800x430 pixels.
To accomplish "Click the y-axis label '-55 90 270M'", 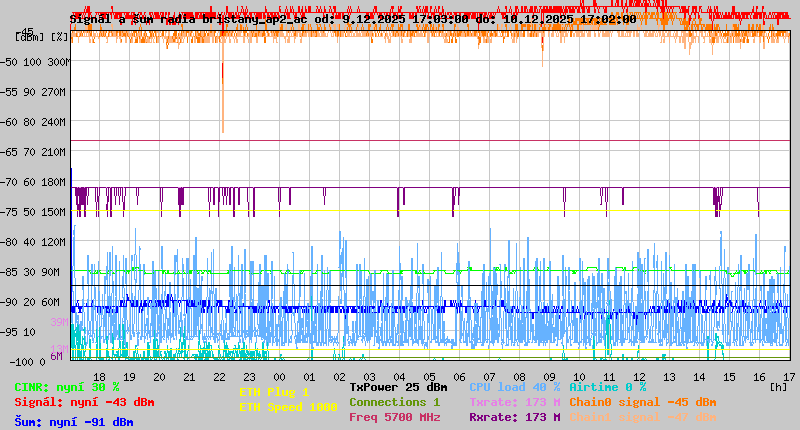I will tap(33, 92).
